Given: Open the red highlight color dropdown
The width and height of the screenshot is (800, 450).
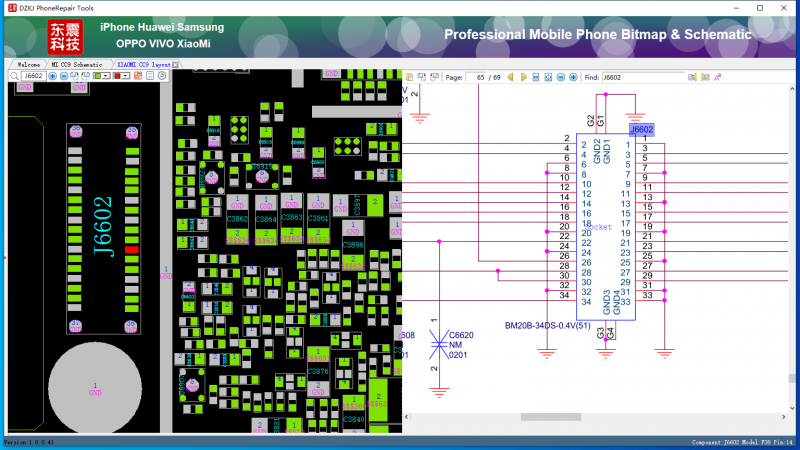Looking at the screenshot, I should point(126,76).
